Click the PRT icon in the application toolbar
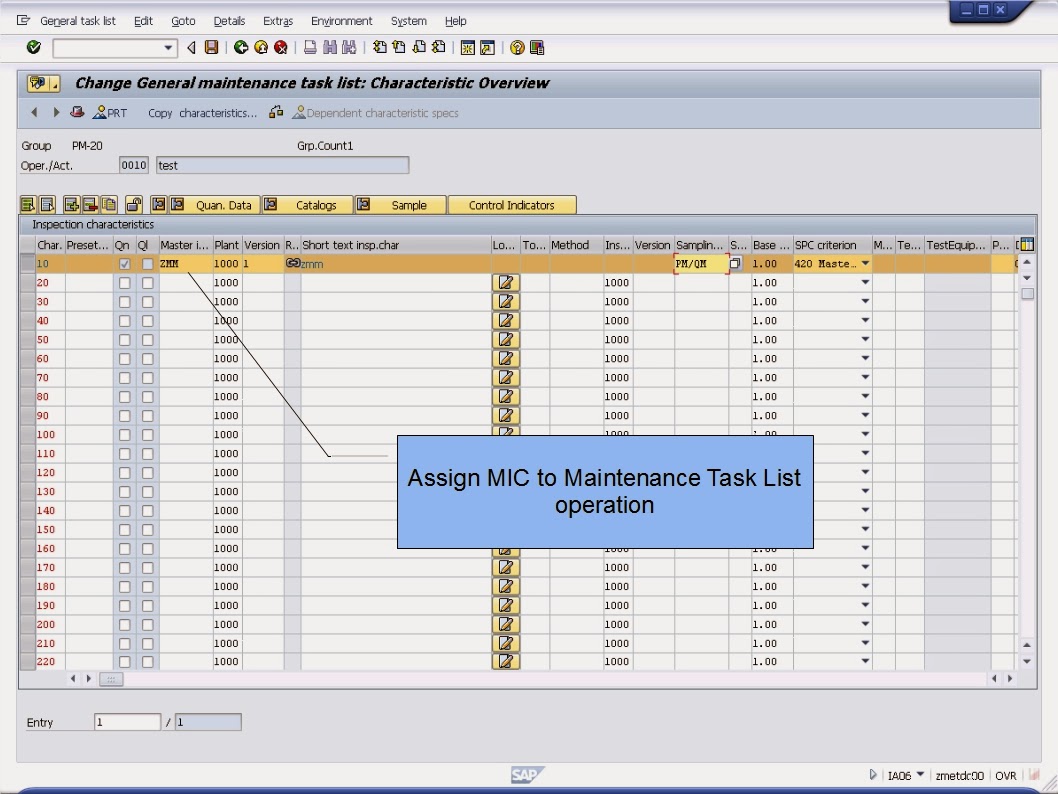Image resolution: width=1058 pixels, height=794 pixels. [110, 112]
